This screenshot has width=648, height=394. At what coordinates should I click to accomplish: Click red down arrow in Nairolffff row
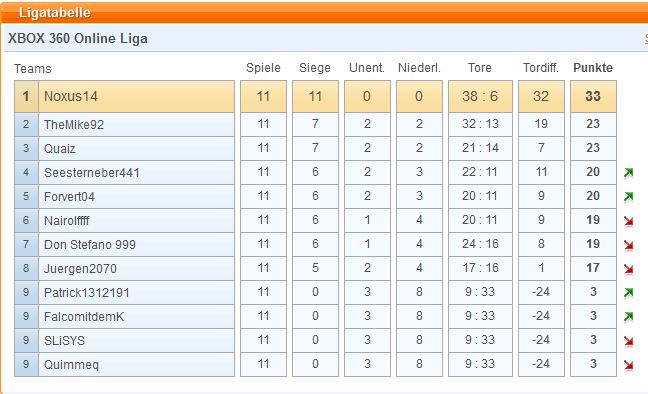click(629, 221)
